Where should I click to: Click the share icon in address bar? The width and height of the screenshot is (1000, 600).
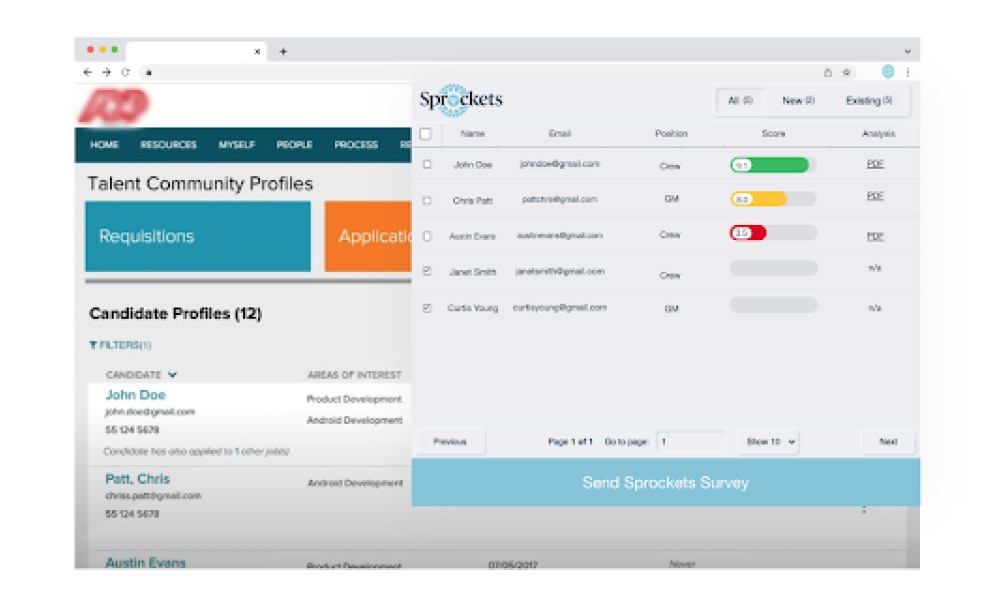(828, 73)
